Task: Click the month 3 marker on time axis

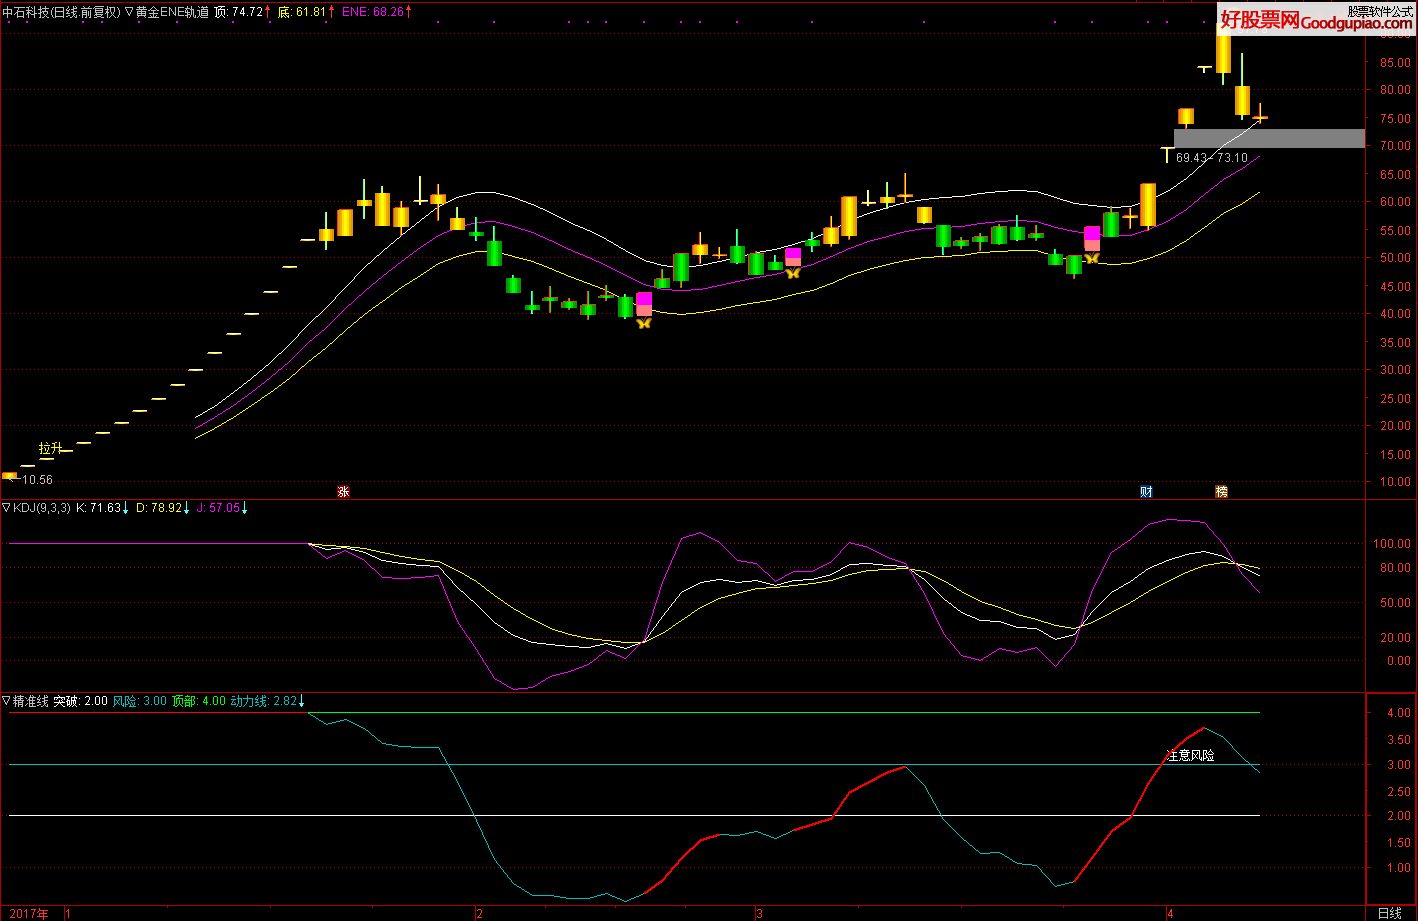Action: (x=759, y=913)
